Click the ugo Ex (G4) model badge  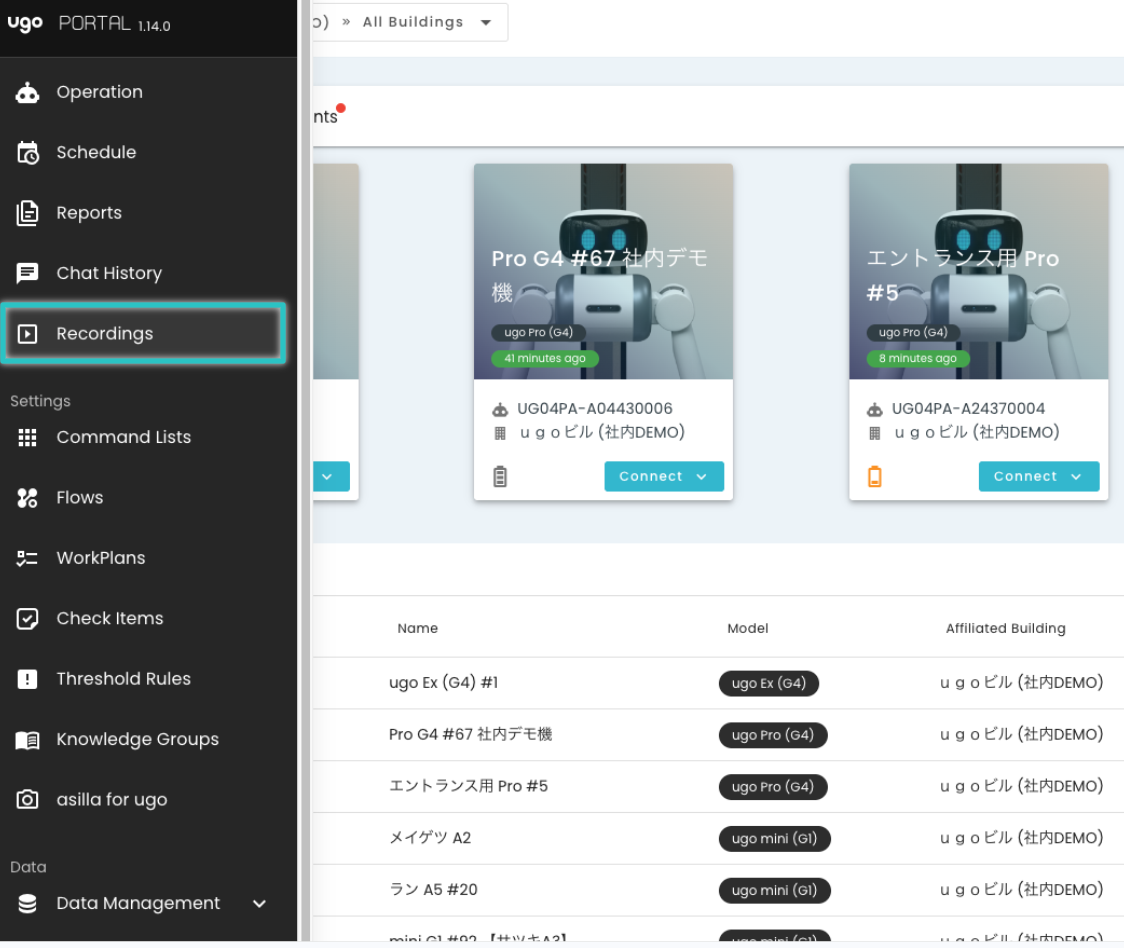[x=768, y=683]
